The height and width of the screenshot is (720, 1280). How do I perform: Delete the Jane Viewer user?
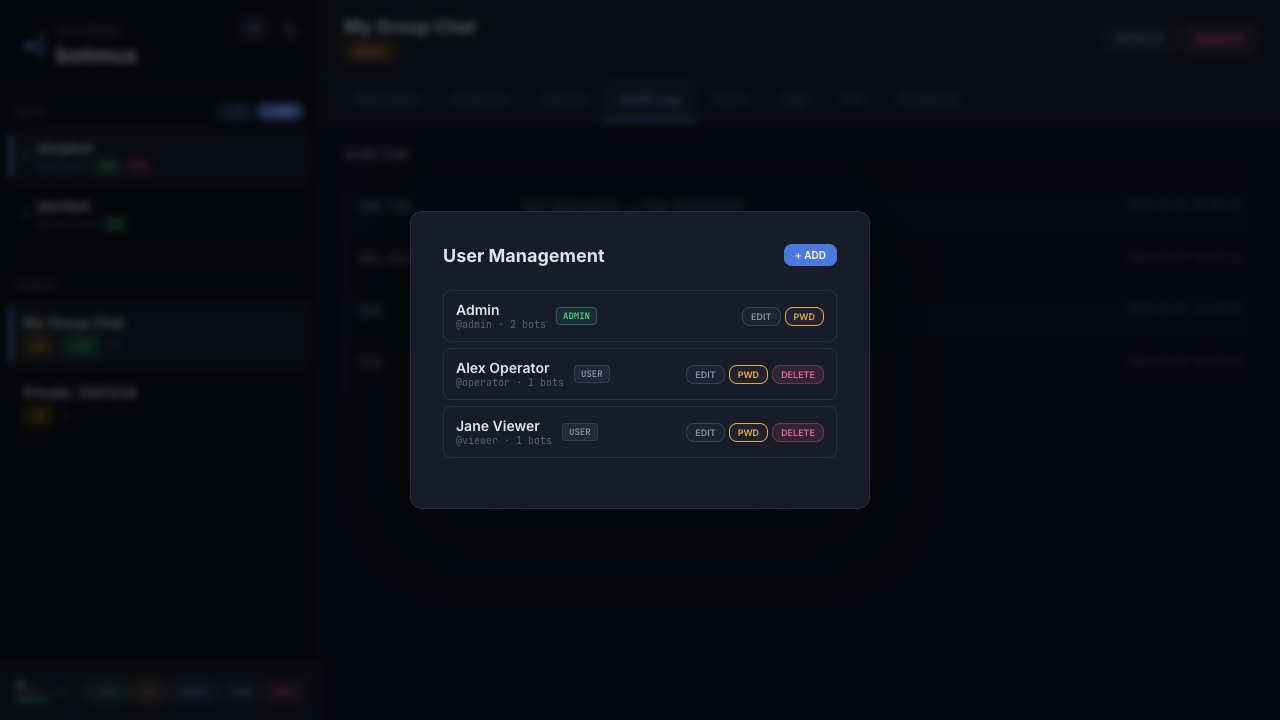click(798, 433)
